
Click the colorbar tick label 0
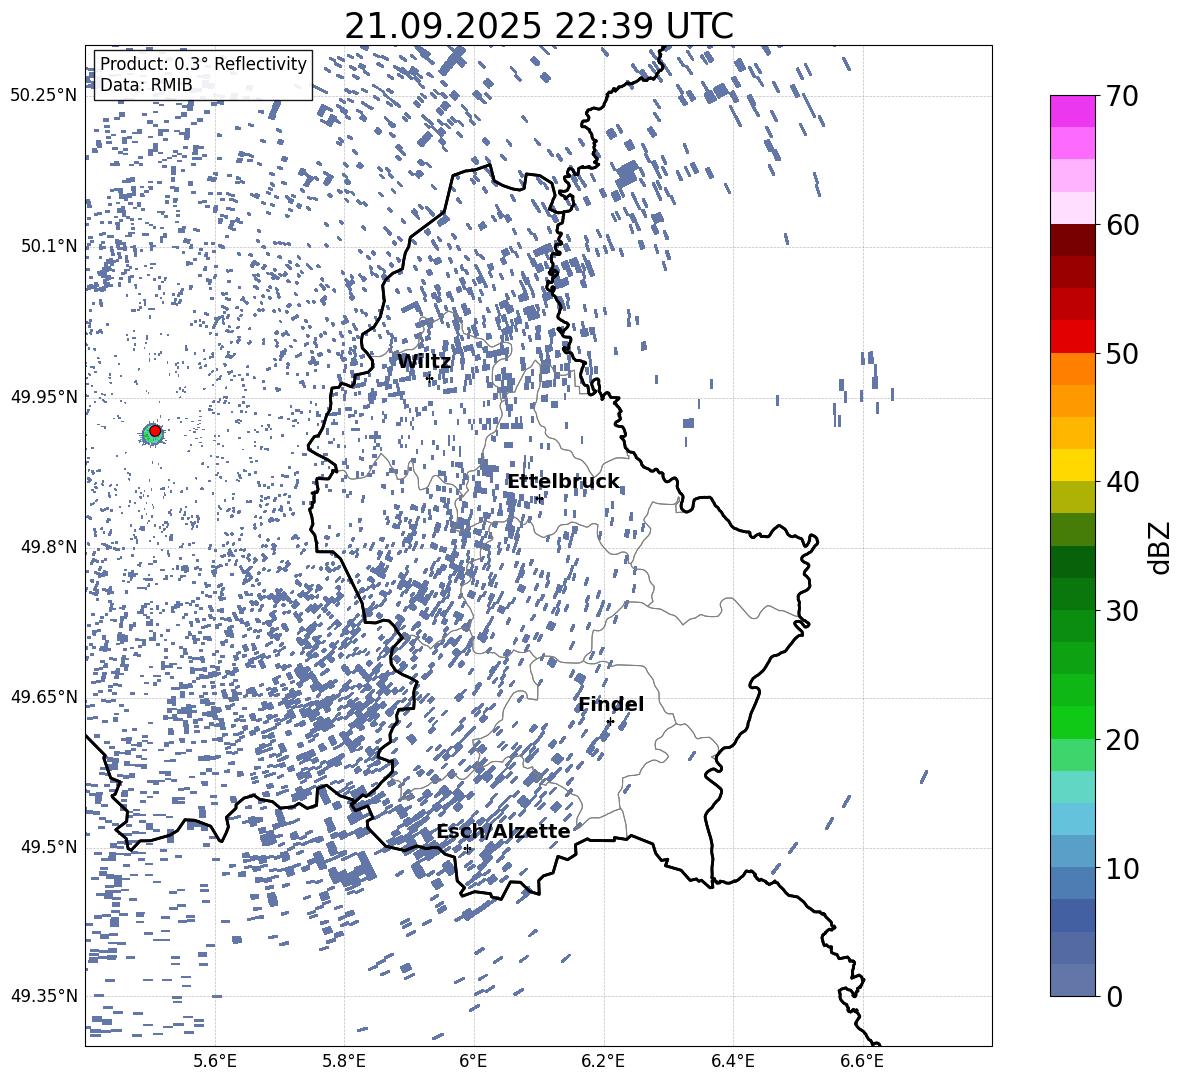pyautogui.click(x=1115, y=996)
